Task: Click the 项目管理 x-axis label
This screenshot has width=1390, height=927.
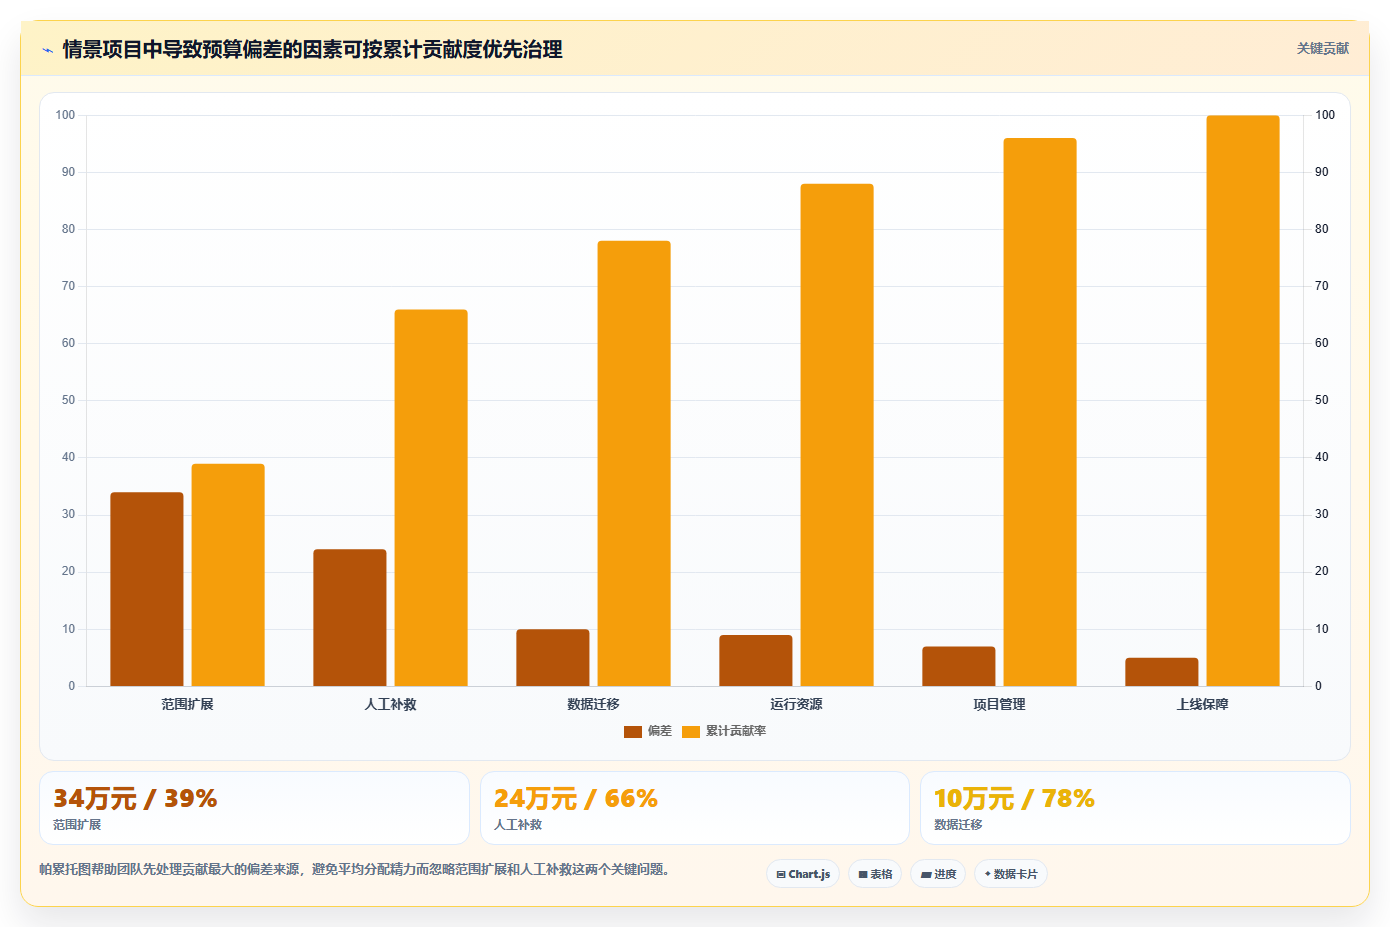Action: click(x=1000, y=704)
